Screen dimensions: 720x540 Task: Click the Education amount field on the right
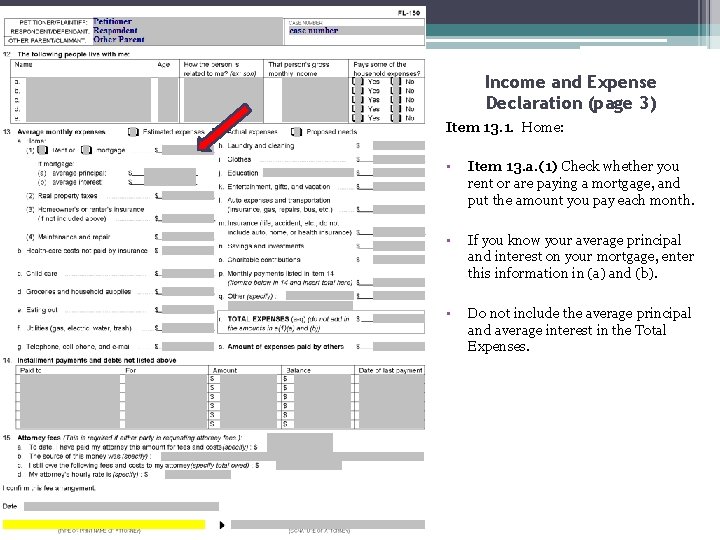click(x=399, y=173)
